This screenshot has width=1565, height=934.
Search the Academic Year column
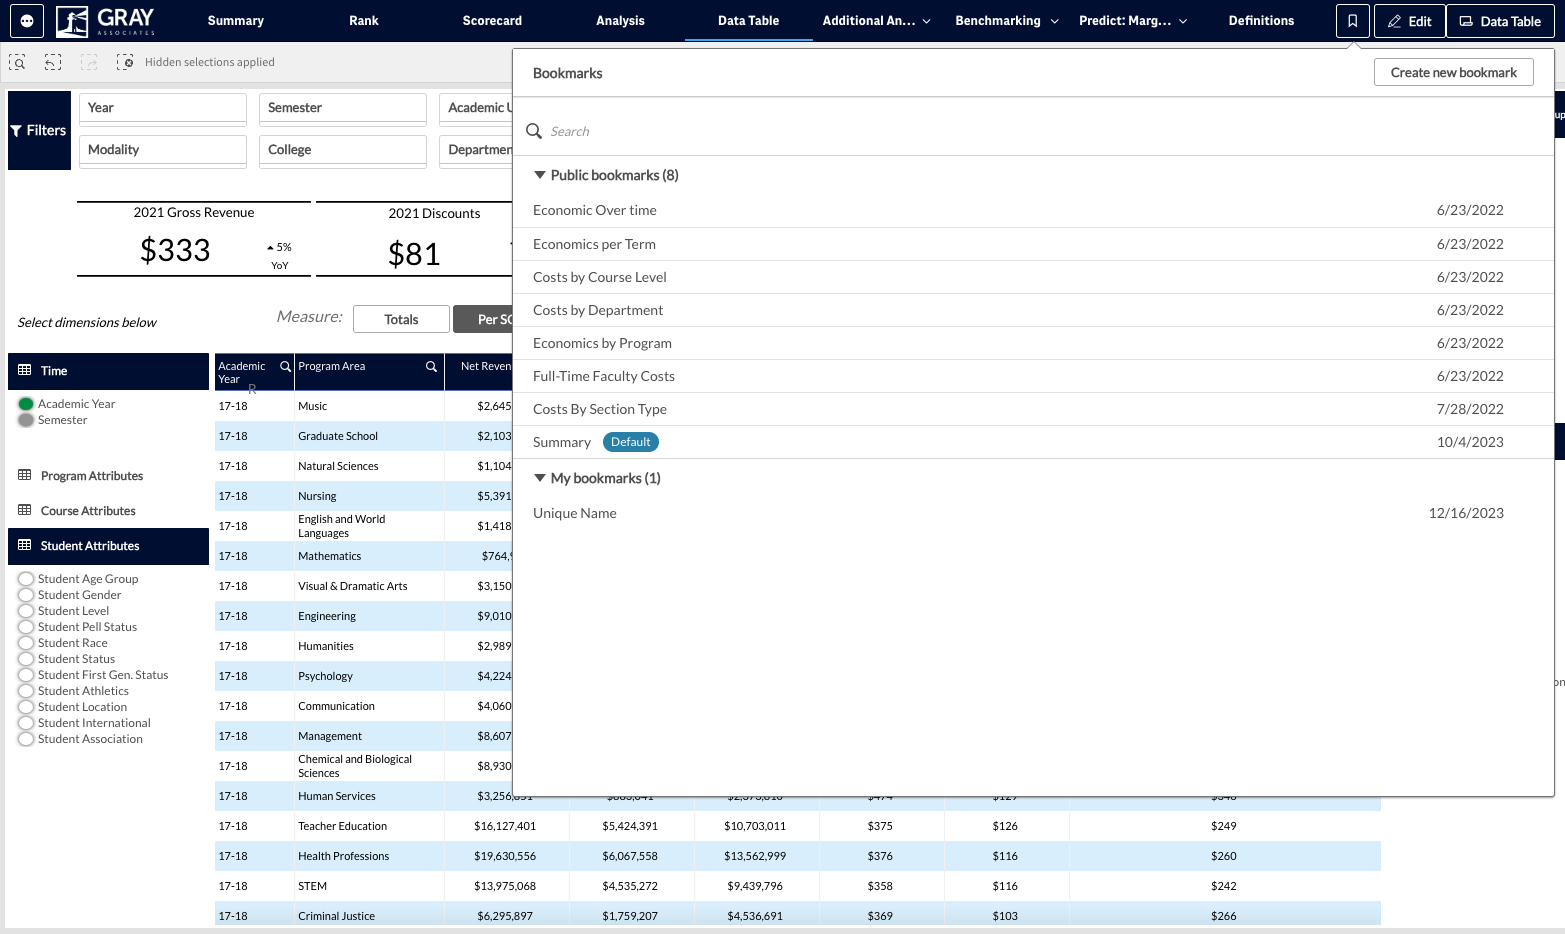coord(285,366)
